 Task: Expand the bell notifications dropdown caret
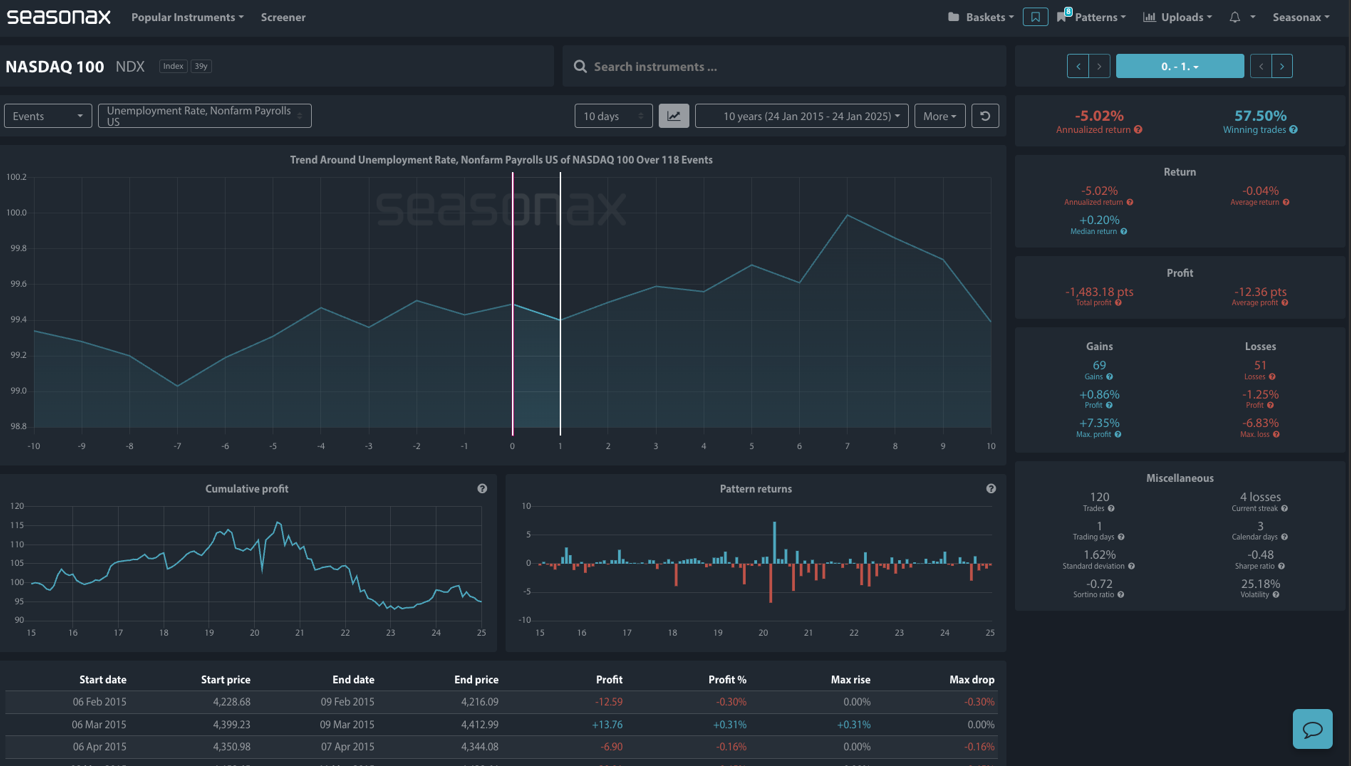(x=1253, y=17)
